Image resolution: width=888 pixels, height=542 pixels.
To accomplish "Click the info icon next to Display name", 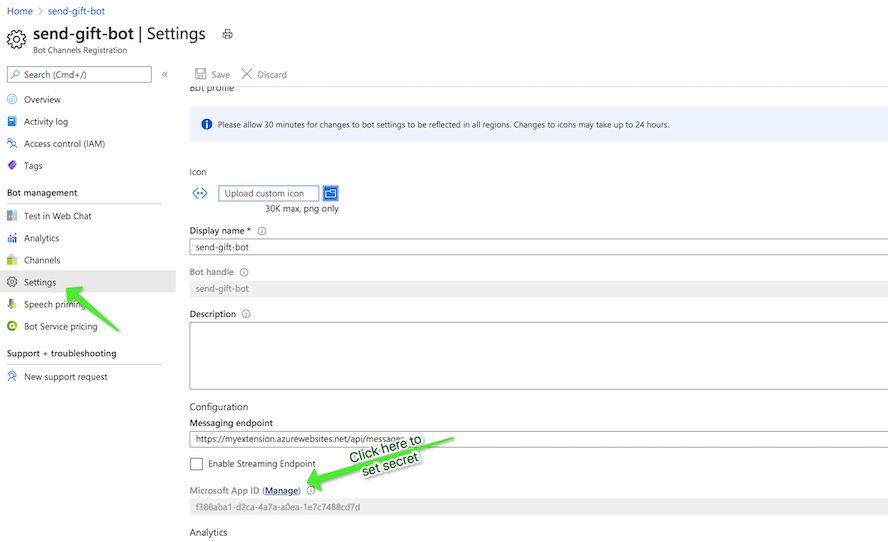I will (x=262, y=231).
